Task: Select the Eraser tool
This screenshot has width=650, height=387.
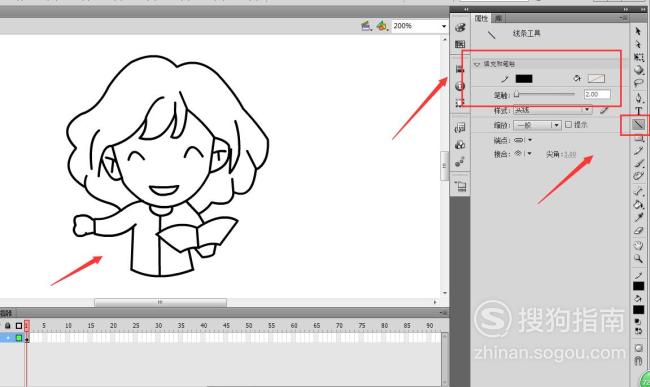Action: click(x=638, y=231)
